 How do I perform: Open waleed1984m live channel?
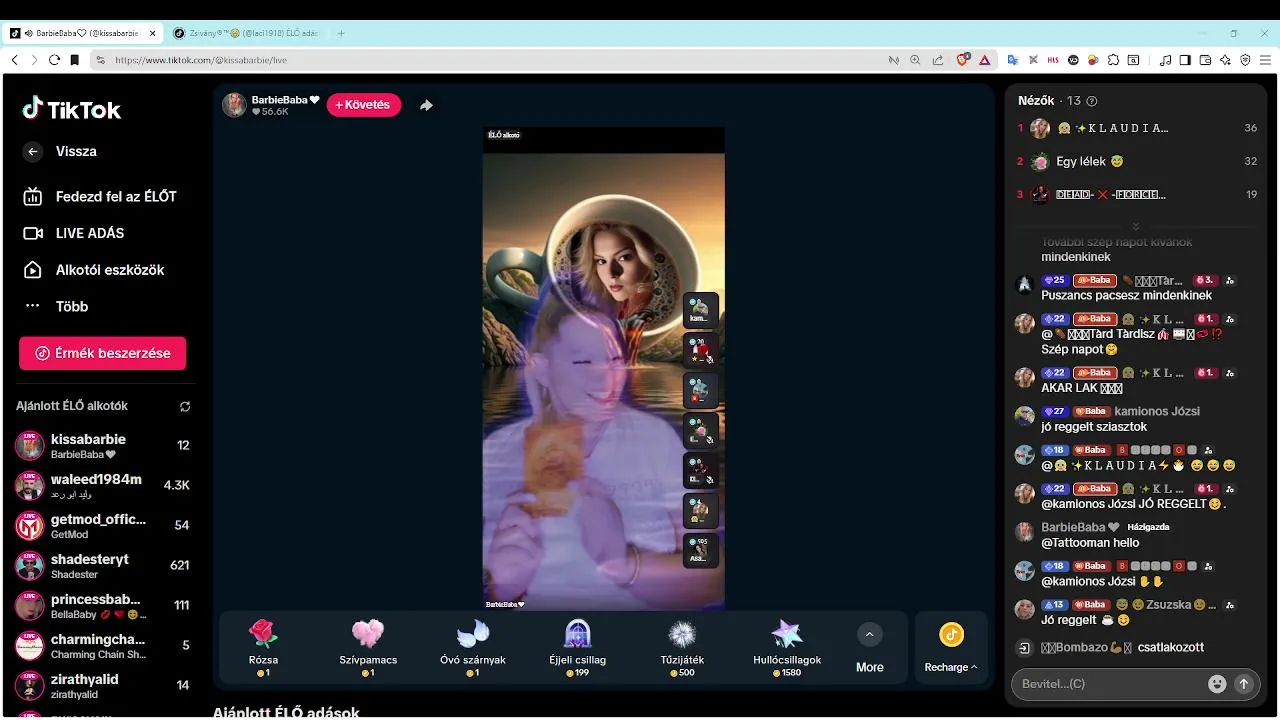pyautogui.click(x=102, y=486)
